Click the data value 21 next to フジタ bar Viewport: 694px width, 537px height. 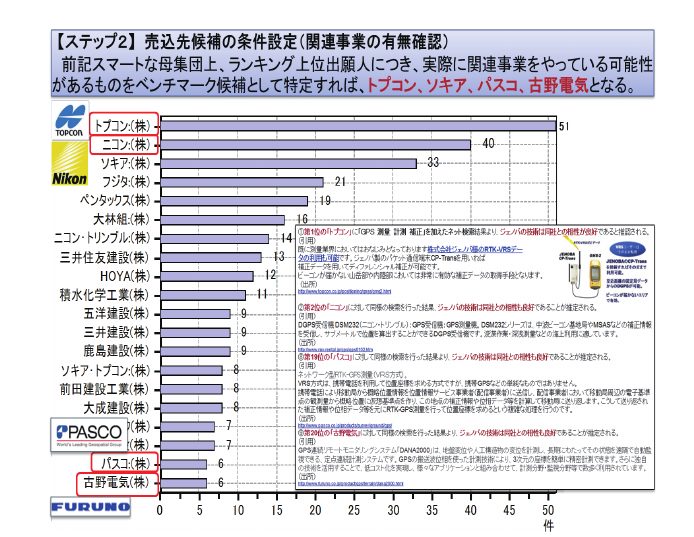[340, 182]
